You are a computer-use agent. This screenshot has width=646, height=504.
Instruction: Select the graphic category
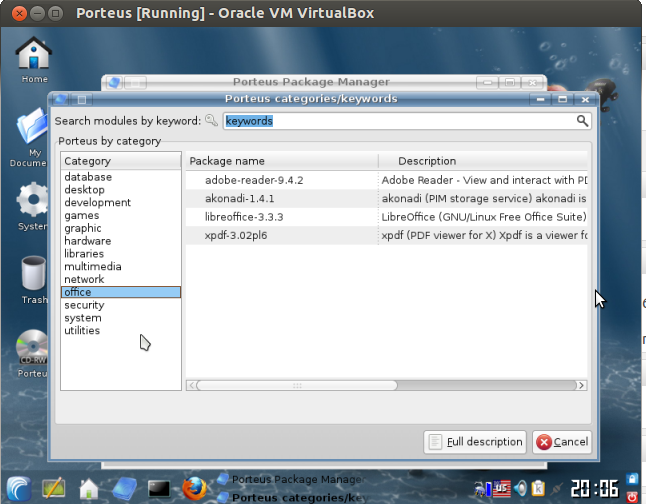pos(121,228)
